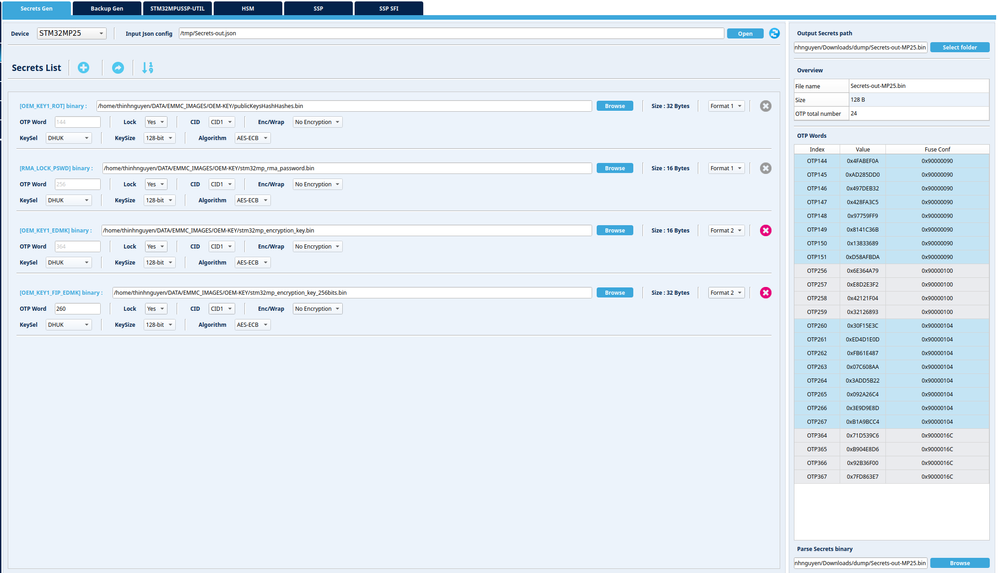The height and width of the screenshot is (573, 998).
Task: Select the Secrets Gen tab
Action: 36,8
